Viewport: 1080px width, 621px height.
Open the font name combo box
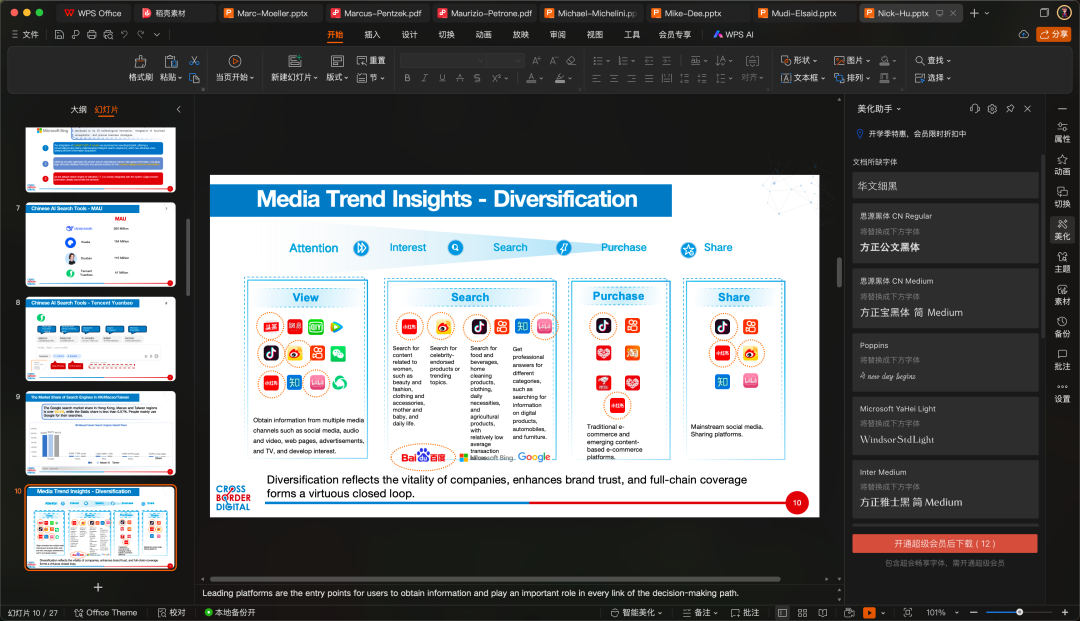tap(442, 61)
